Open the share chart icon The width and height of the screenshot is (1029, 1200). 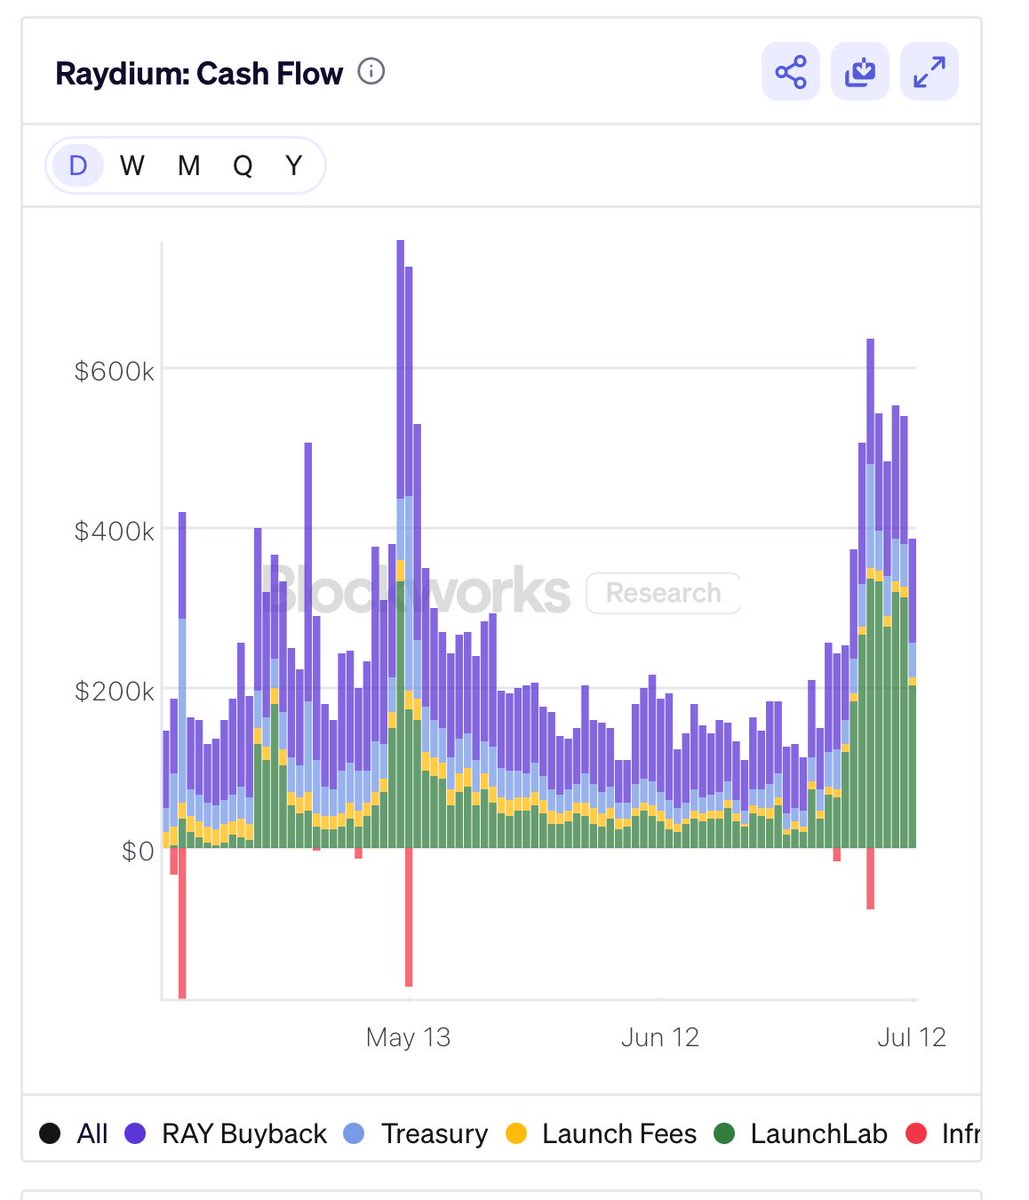click(790, 72)
